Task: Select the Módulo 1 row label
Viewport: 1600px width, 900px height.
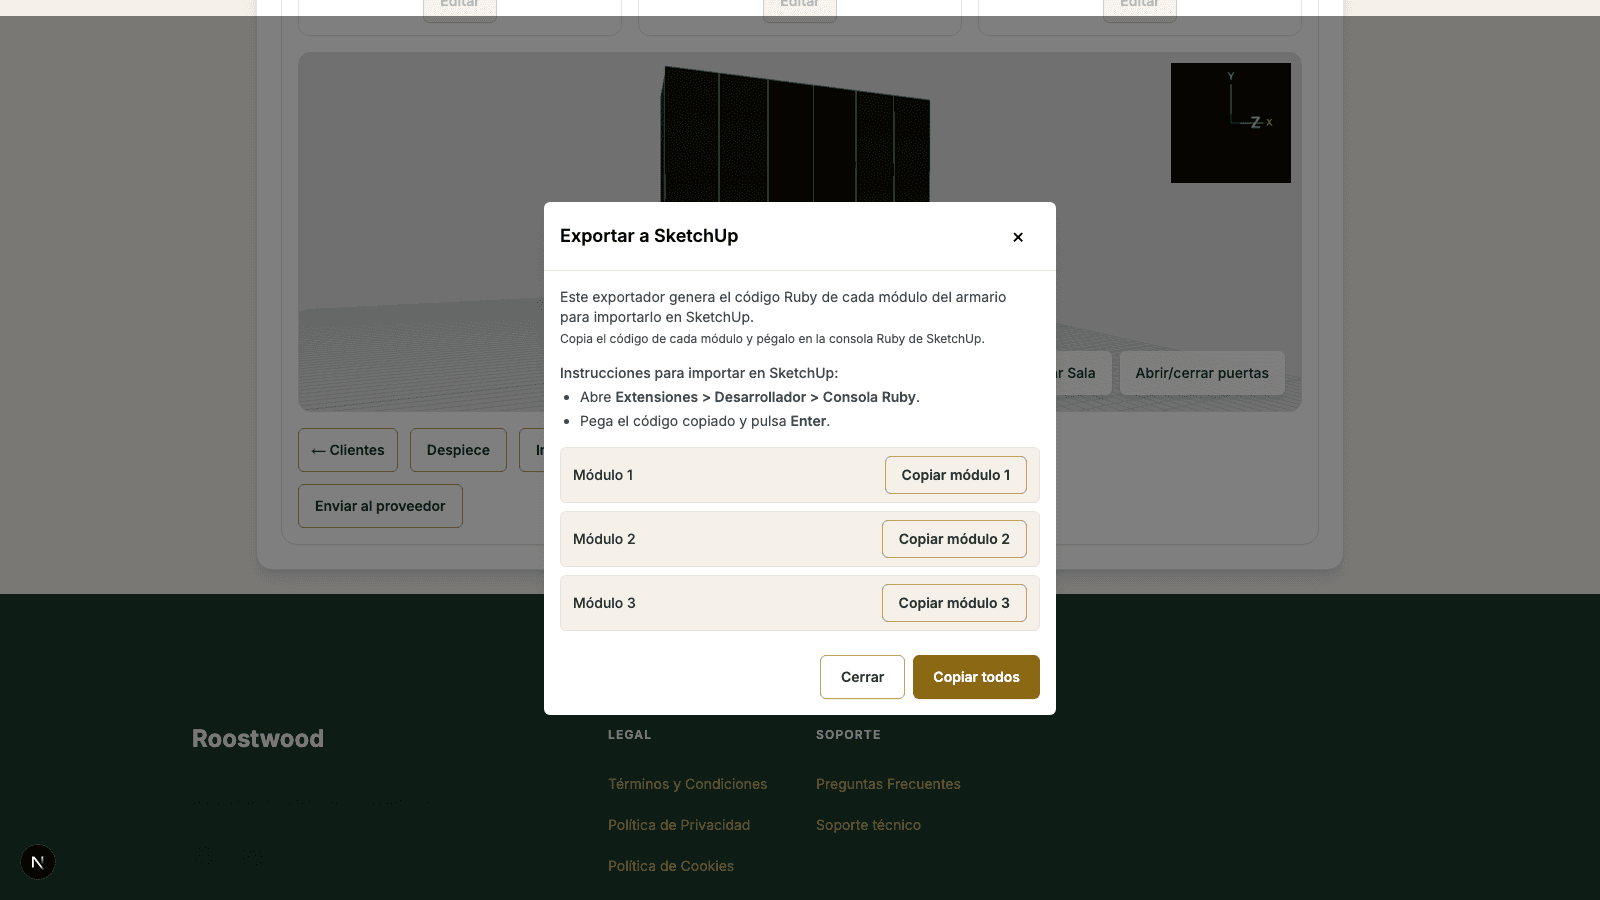Action: 603,475
